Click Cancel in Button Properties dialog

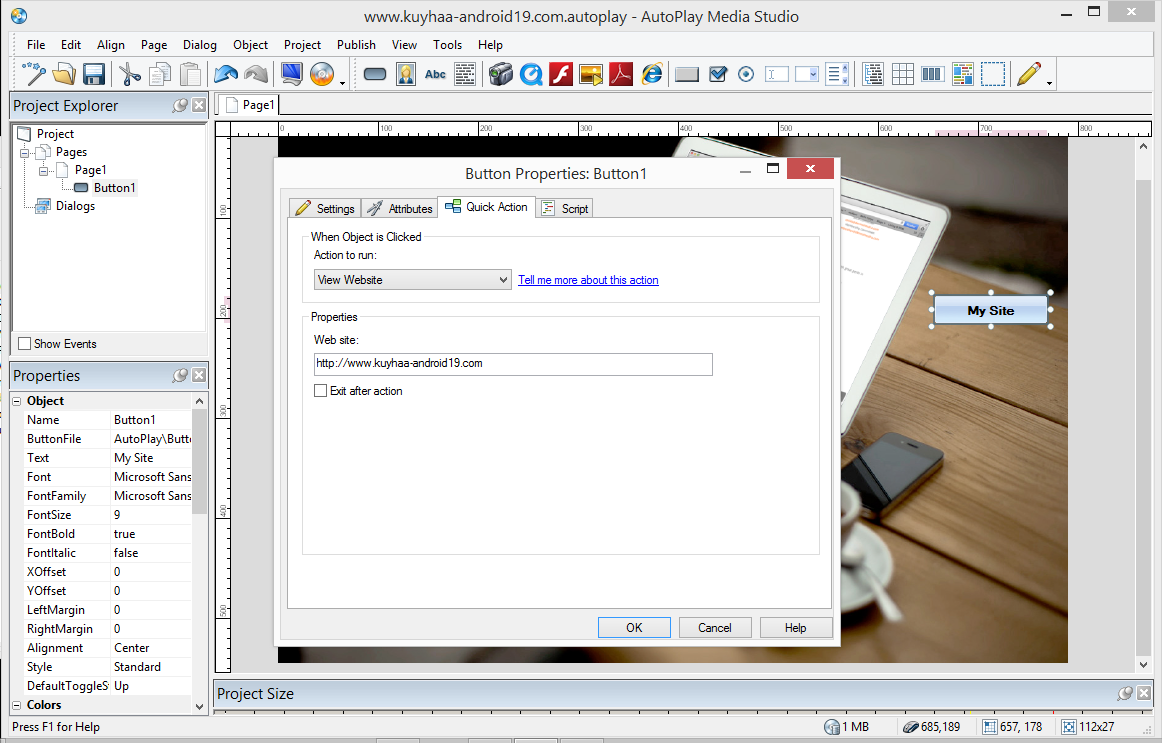(x=714, y=627)
